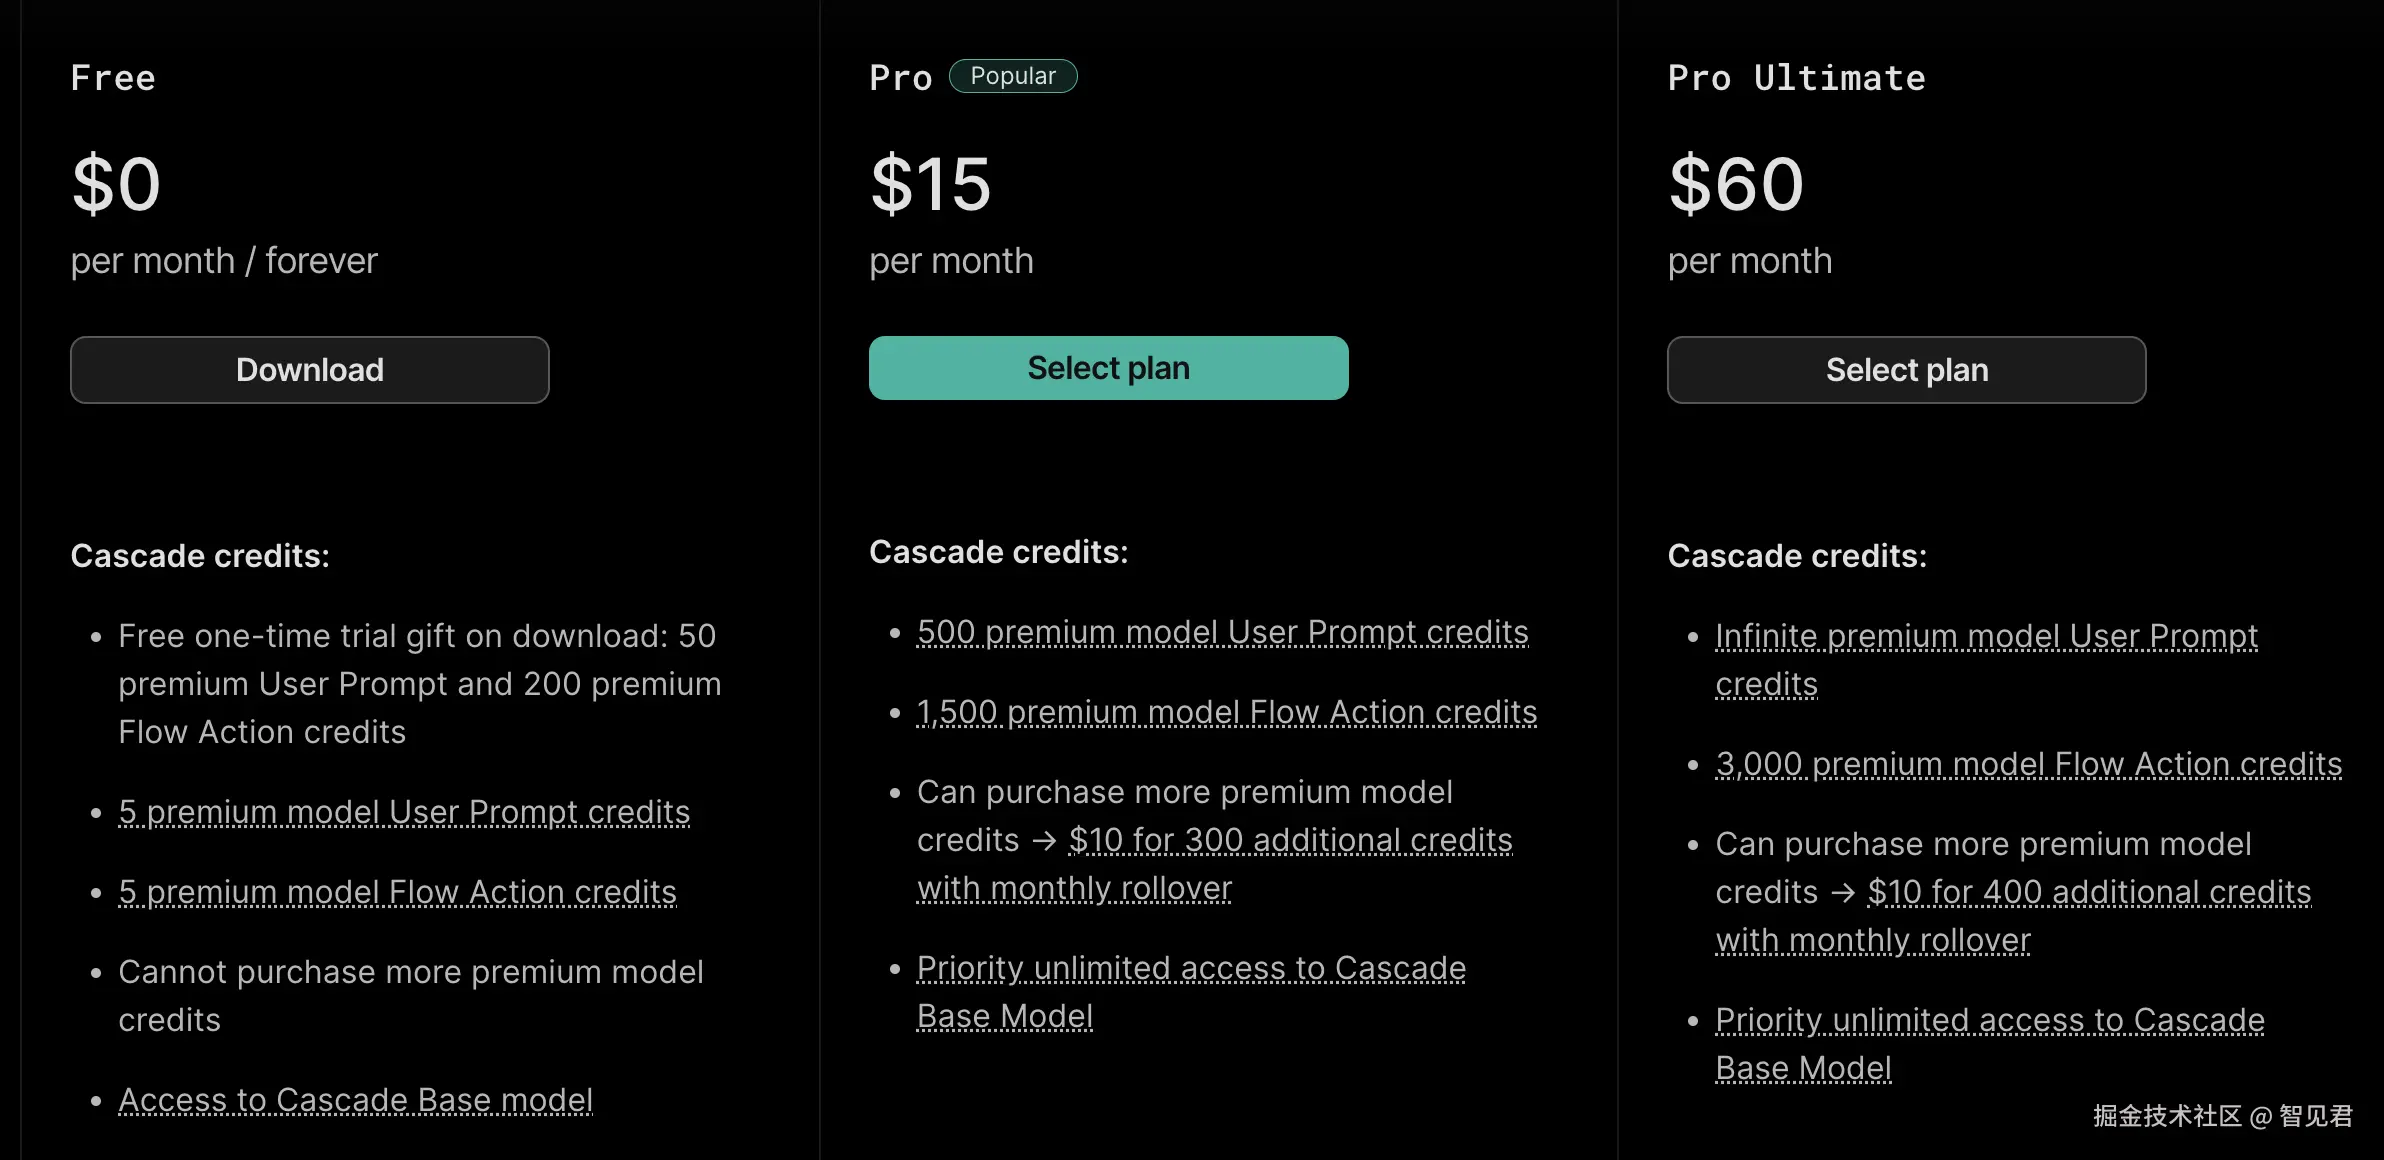Viewport: 2384px width, 1160px height.
Task: Click Pro Ultimate's Priority unlimited access link
Action: coord(1989,1020)
